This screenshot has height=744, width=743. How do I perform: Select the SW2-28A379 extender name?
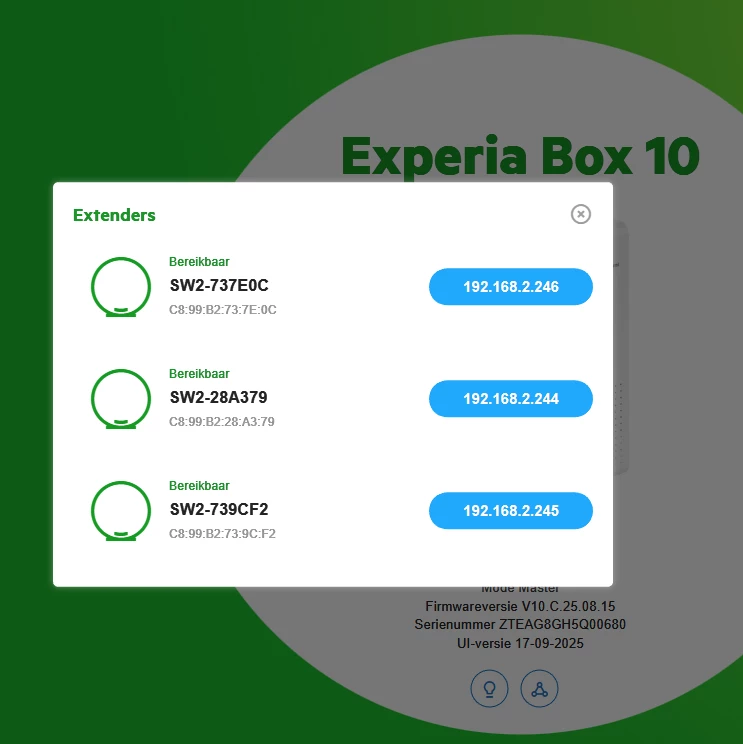tap(219, 397)
